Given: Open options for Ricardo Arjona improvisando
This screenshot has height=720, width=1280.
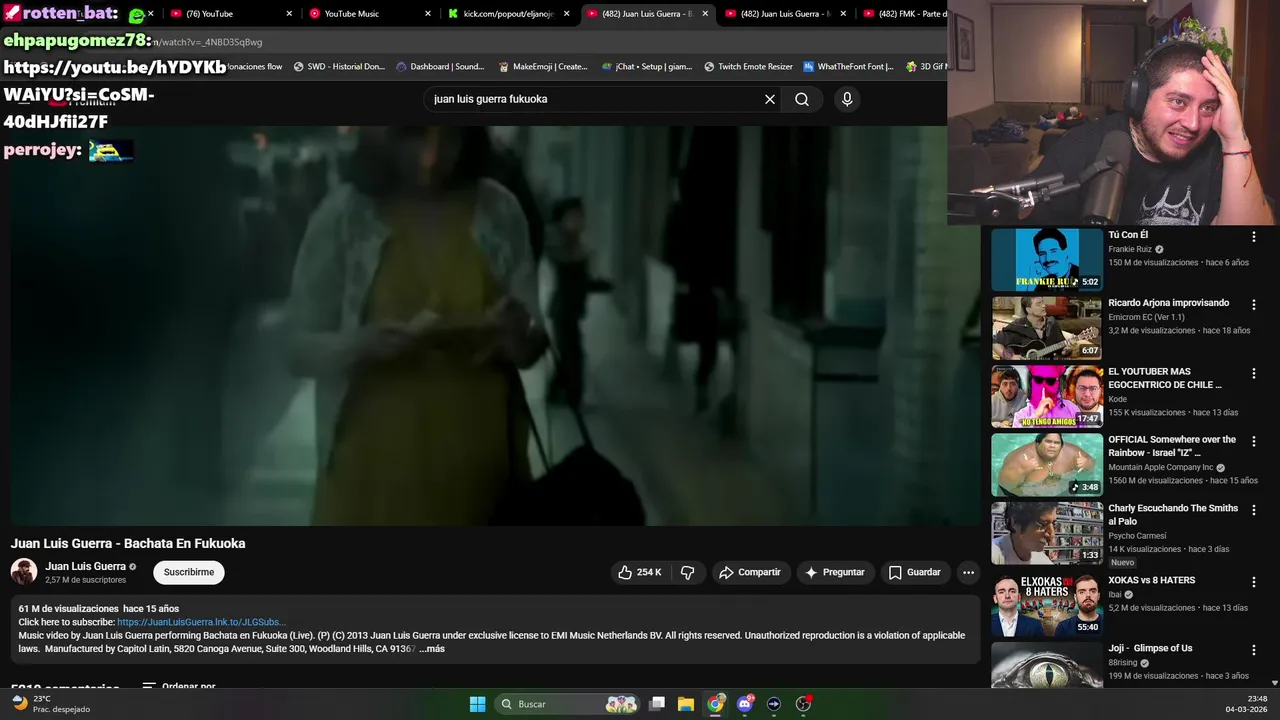Looking at the screenshot, I should pyautogui.click(x=1253, y=305).
